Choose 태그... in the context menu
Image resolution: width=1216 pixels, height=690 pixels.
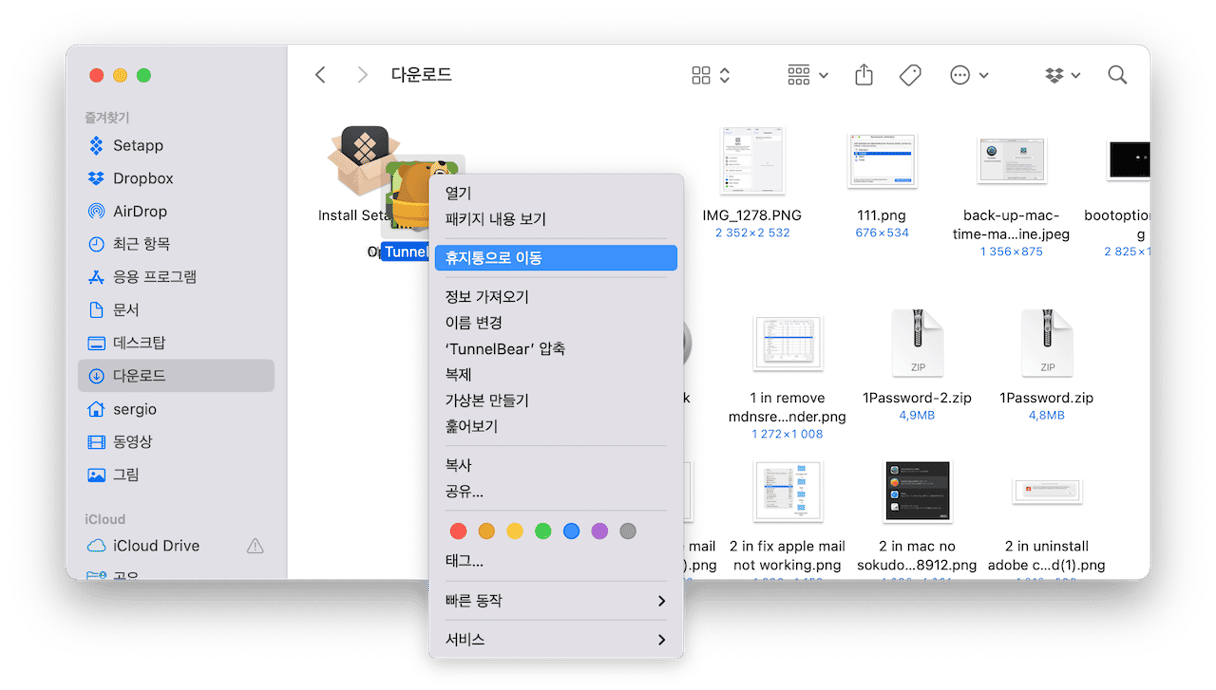[x=556, y=561]
